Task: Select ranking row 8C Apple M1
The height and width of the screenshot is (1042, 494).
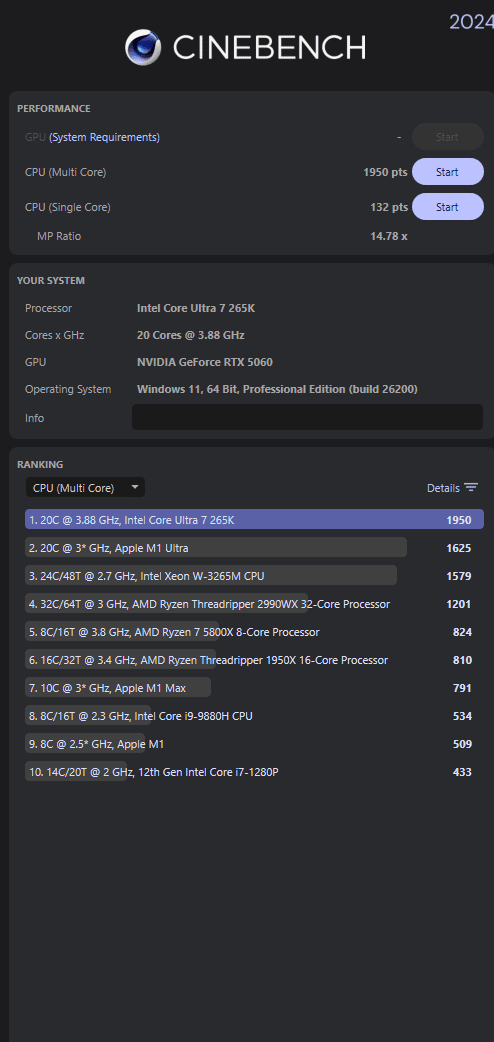Action: pos(254,744)
